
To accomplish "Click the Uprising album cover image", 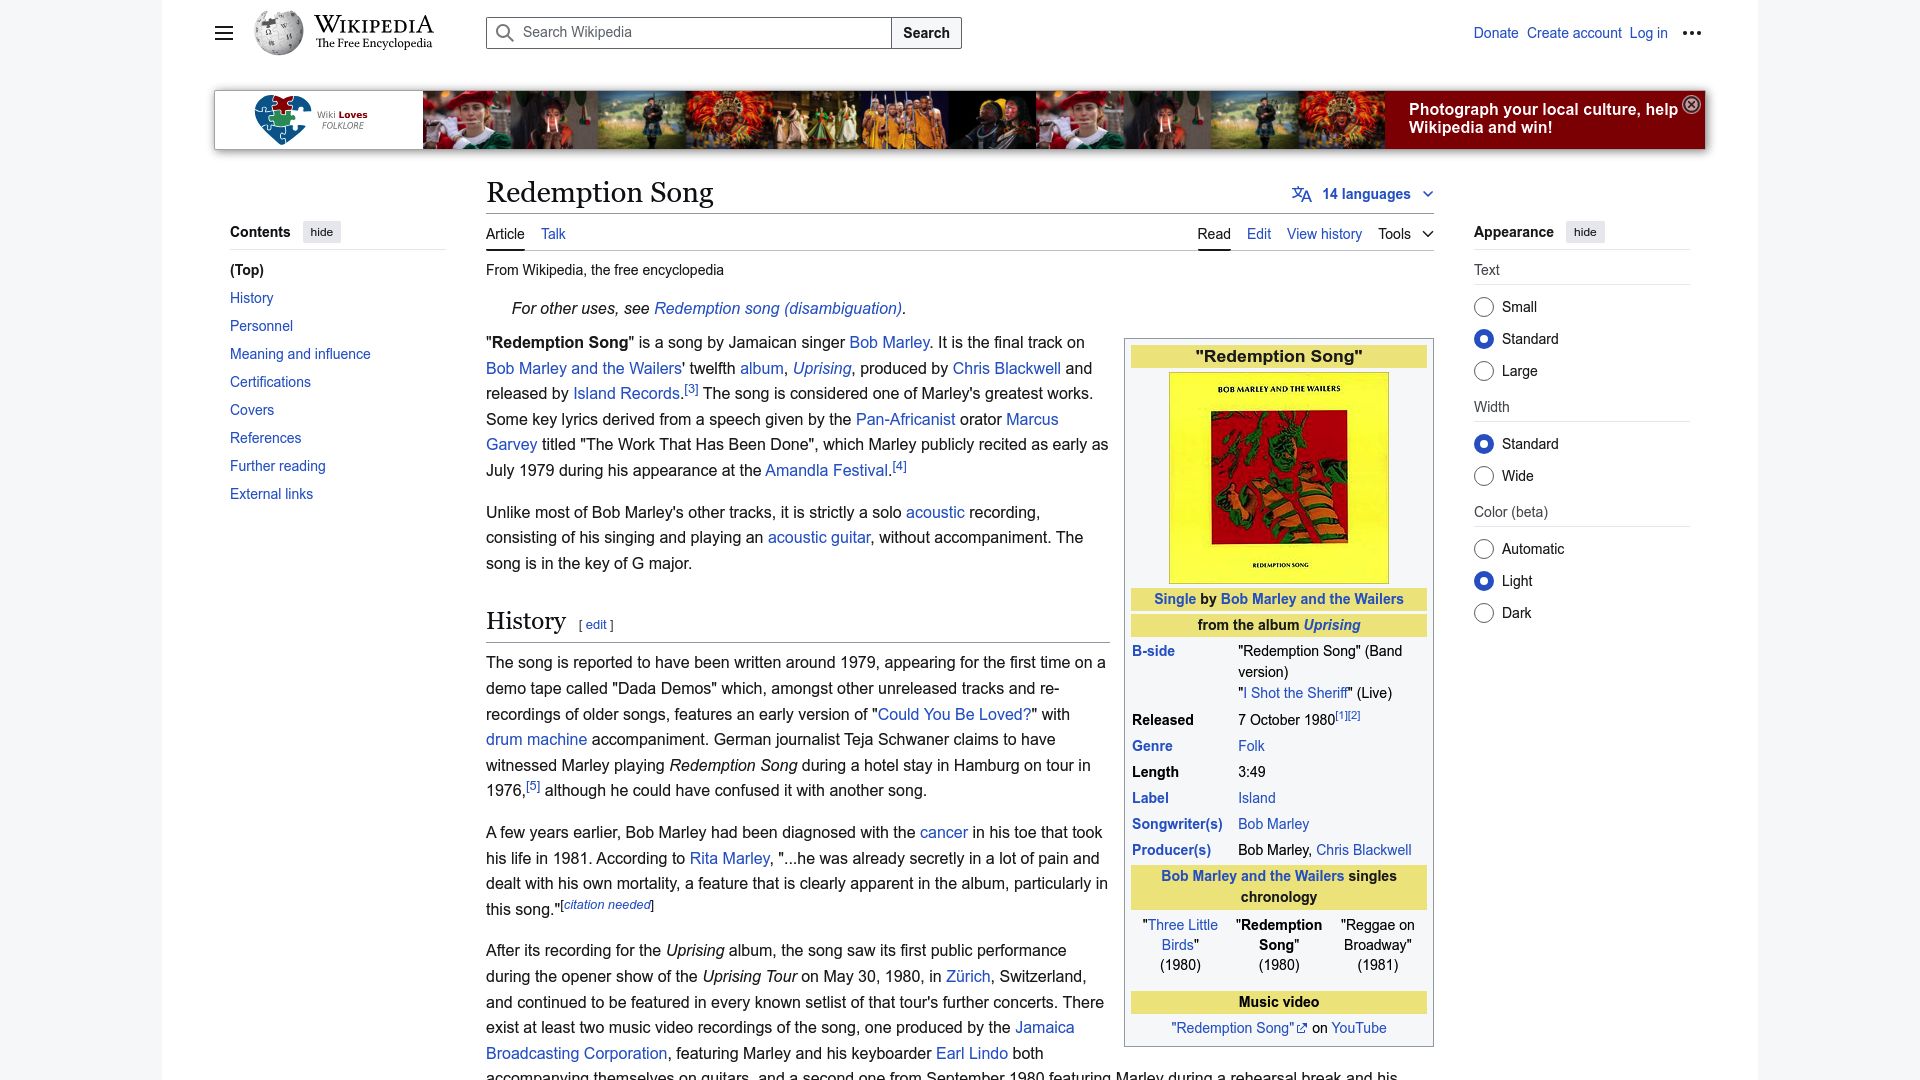I will pos(1277,477).
